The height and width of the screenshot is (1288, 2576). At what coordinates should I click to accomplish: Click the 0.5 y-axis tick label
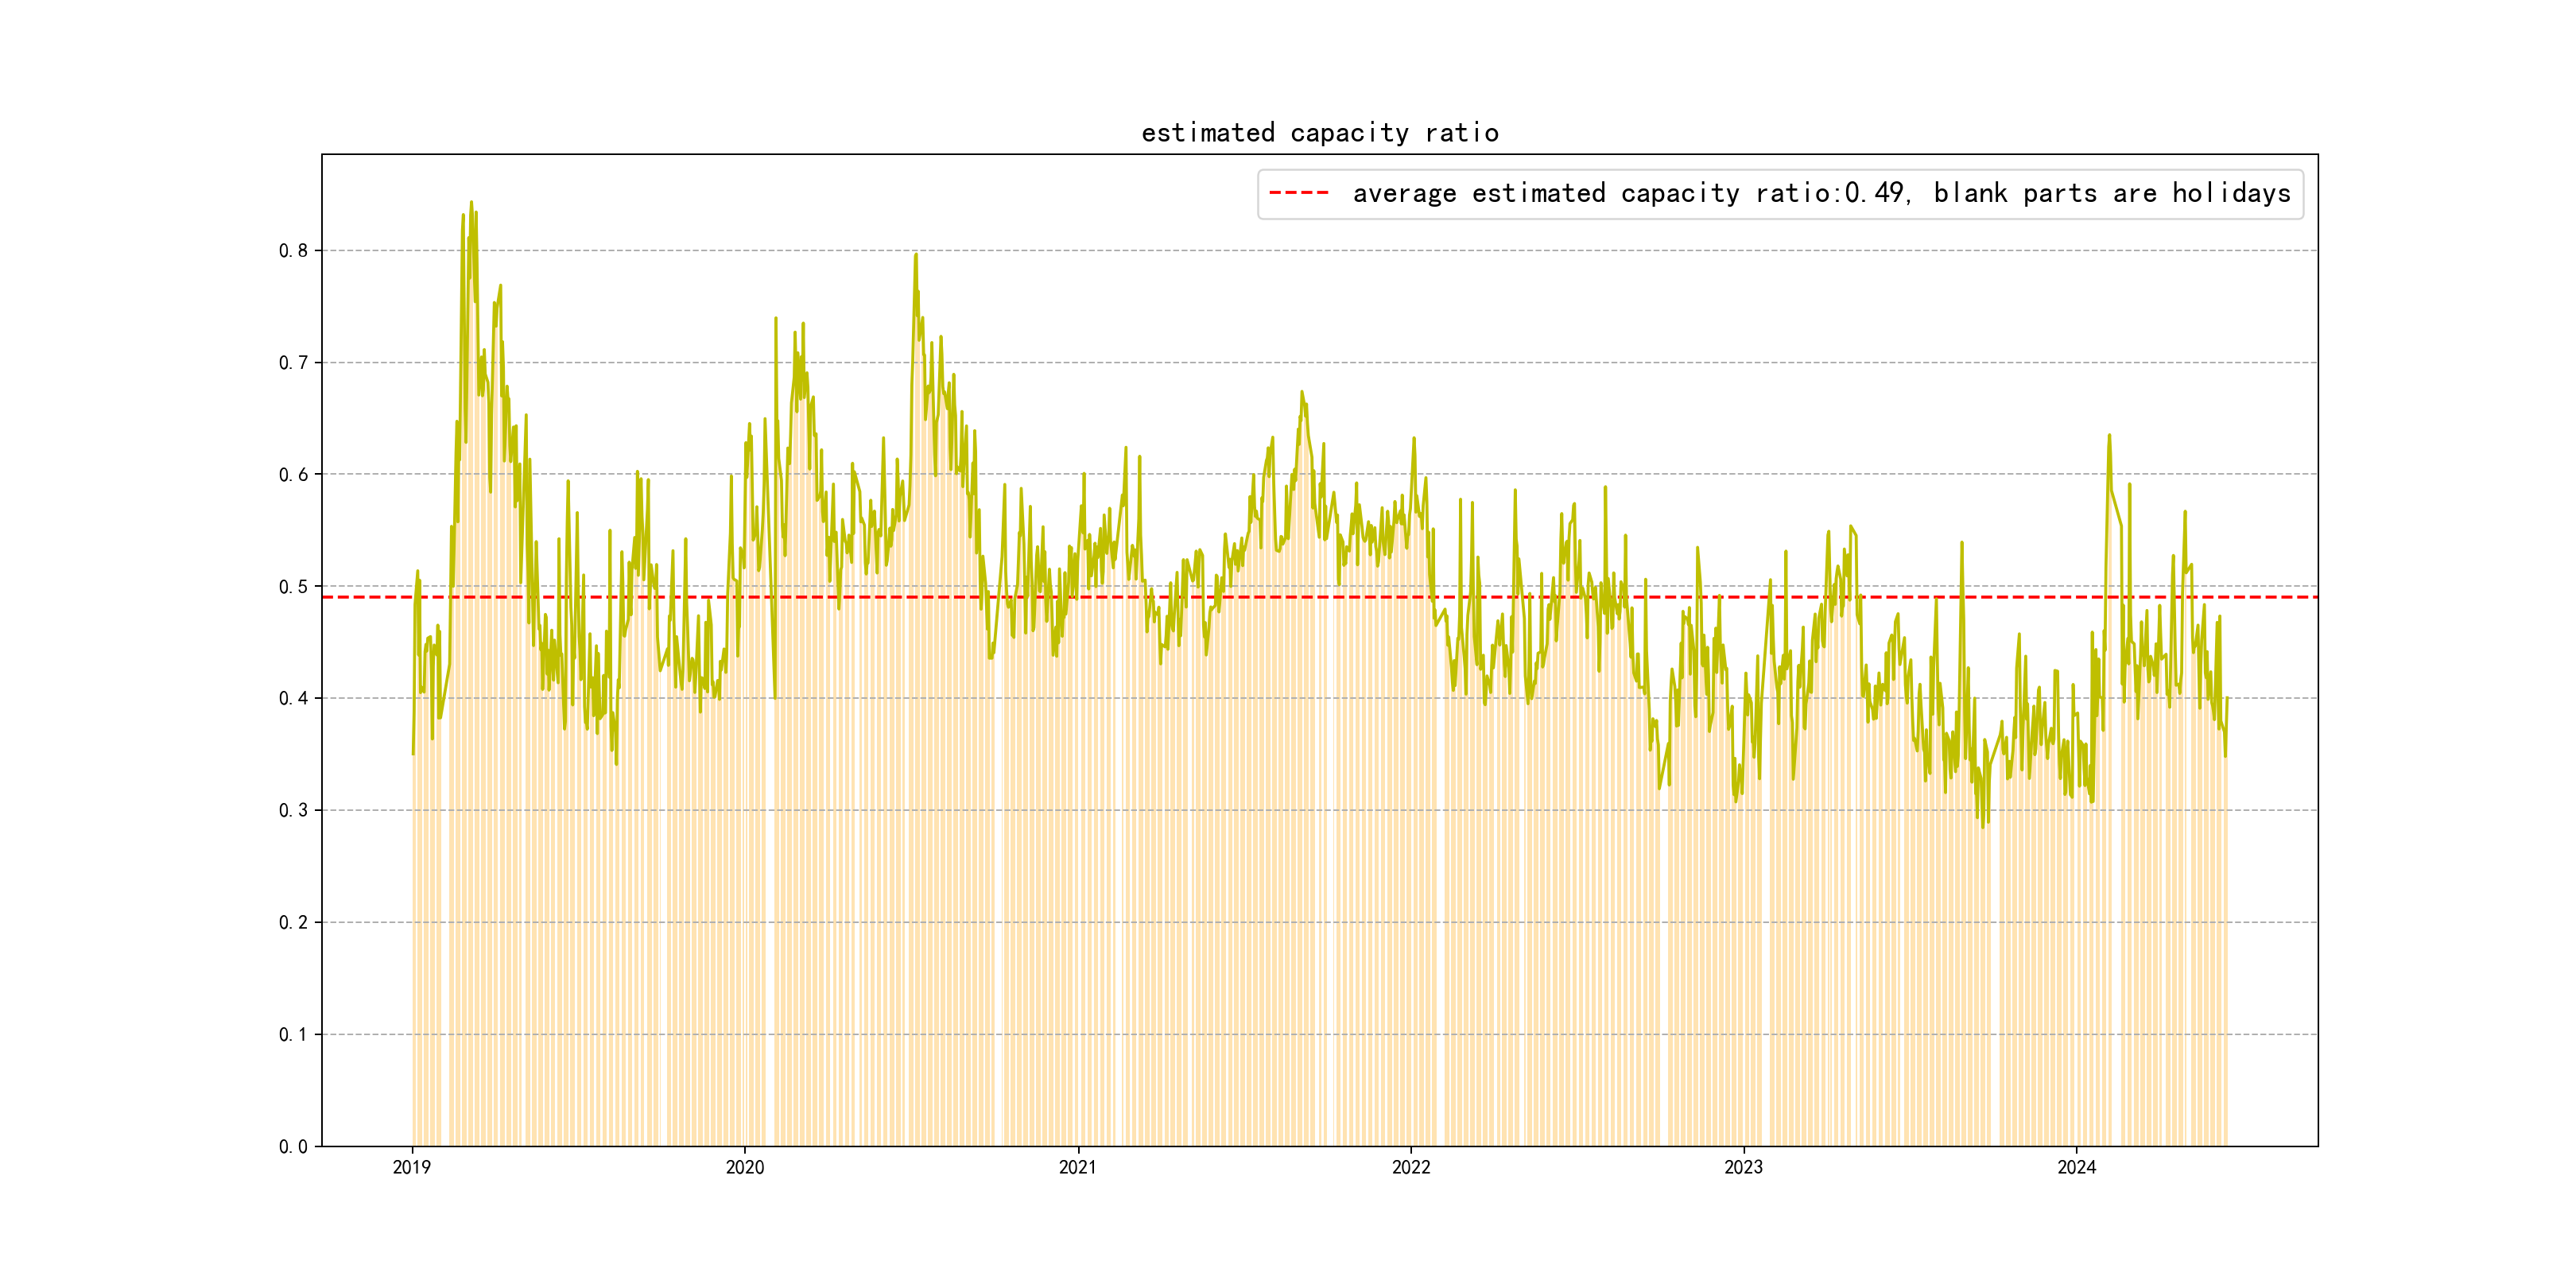click(x=293, y=587)
